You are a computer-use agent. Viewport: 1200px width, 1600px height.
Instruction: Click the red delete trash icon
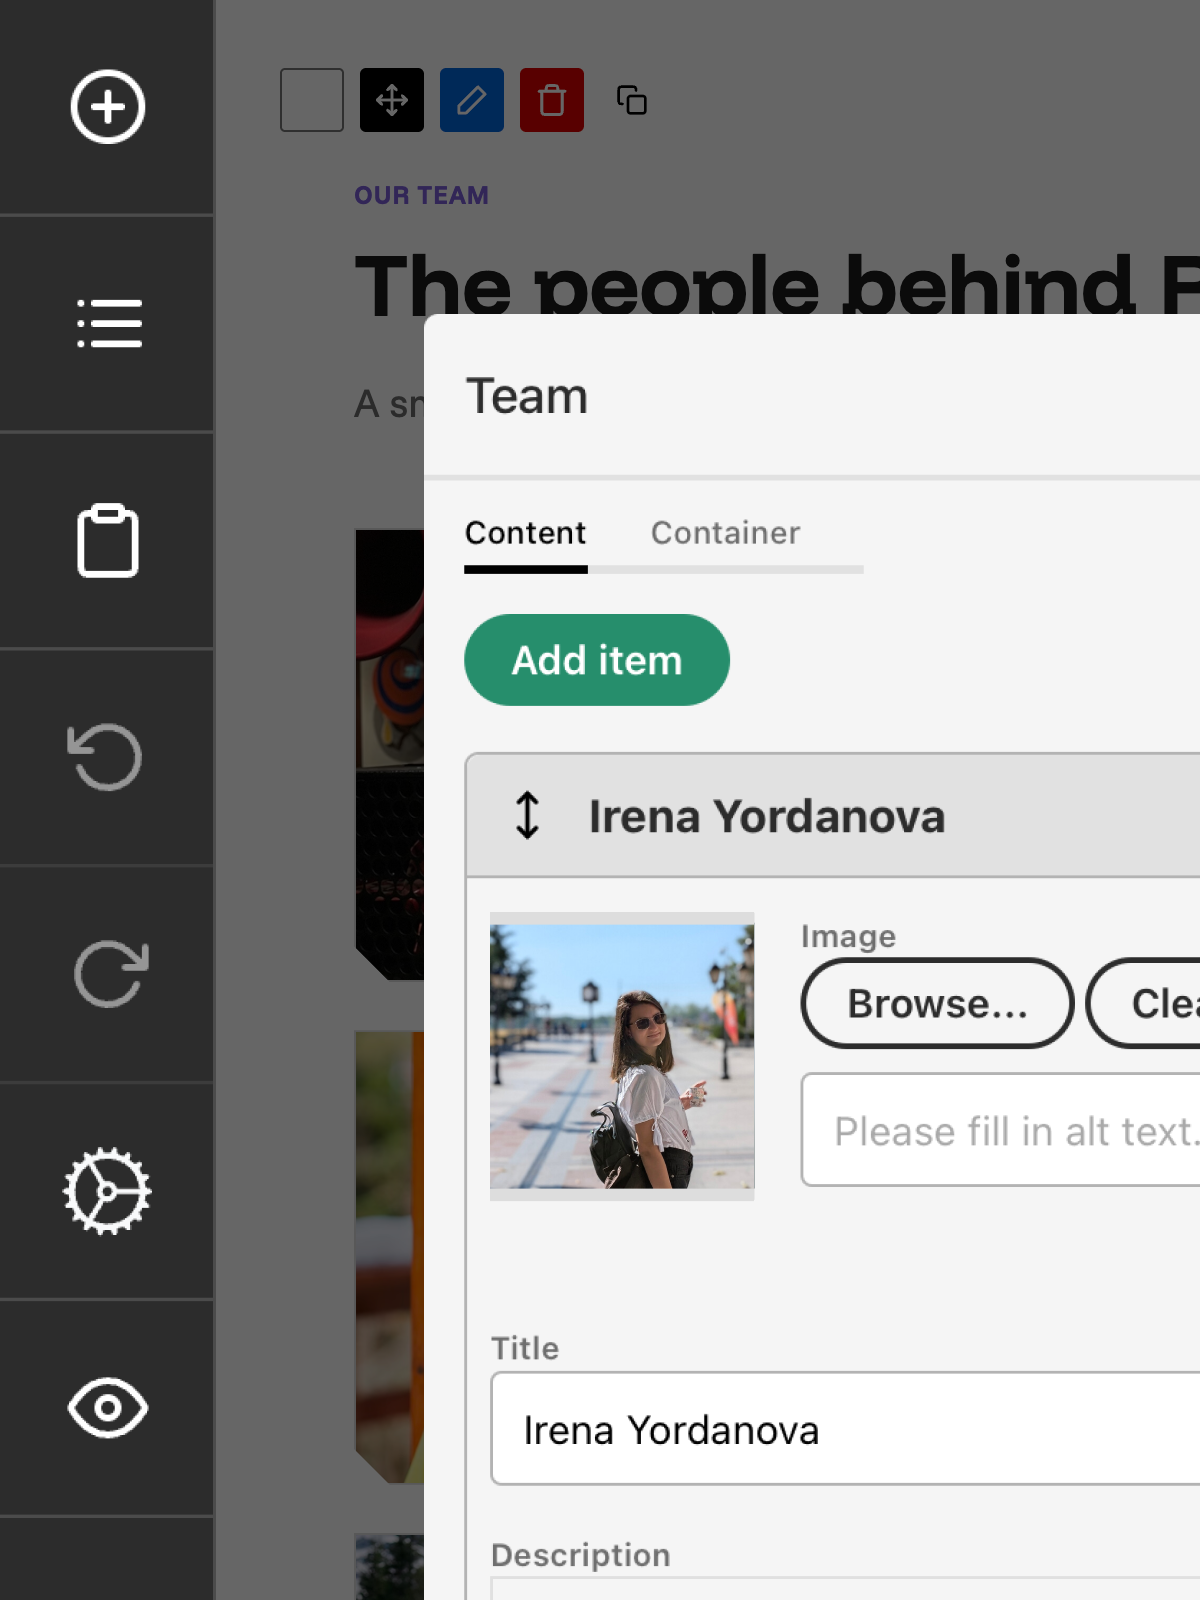coord(552,100)
